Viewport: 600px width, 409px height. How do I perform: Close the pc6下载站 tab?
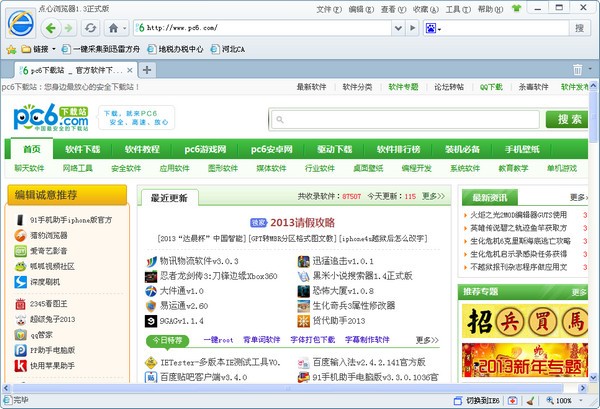130,70
